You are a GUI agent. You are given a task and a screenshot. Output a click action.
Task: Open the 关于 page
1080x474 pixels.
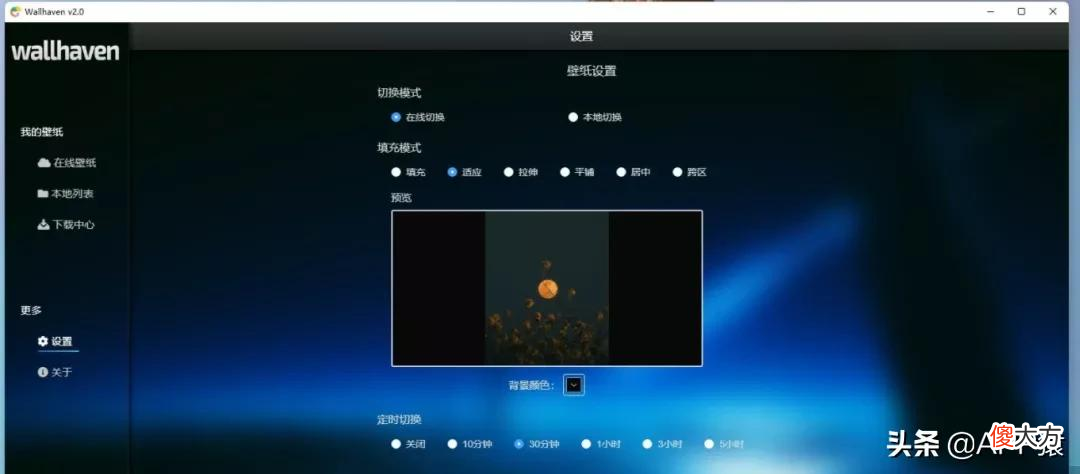(55, 372)
